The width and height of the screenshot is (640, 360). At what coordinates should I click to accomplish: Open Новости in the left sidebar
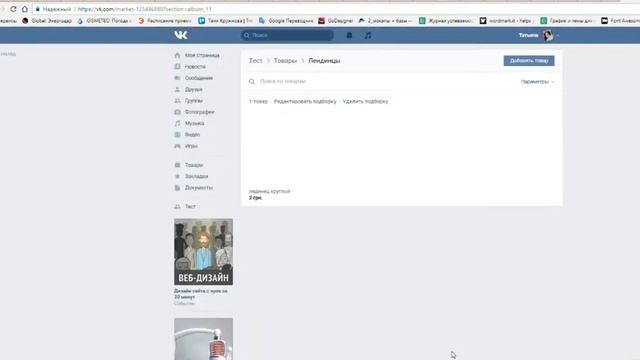coord(190,67)
